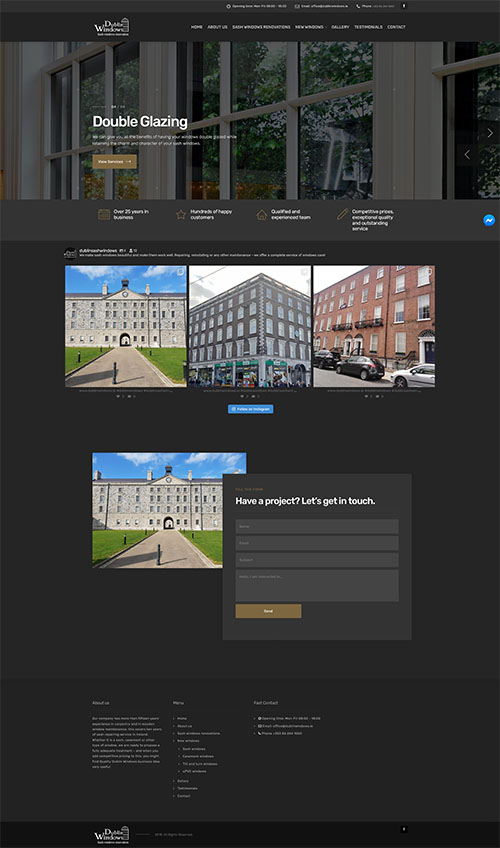Click the footer Tilt and turn windows link

[199, 764]
